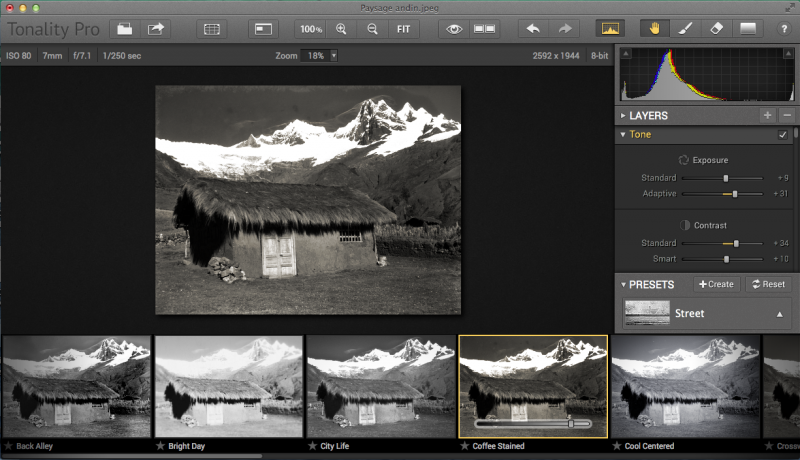Favorite the Cool Centered preset star
The height and width of the screenshot is (460, 800).
coord(616,446)
